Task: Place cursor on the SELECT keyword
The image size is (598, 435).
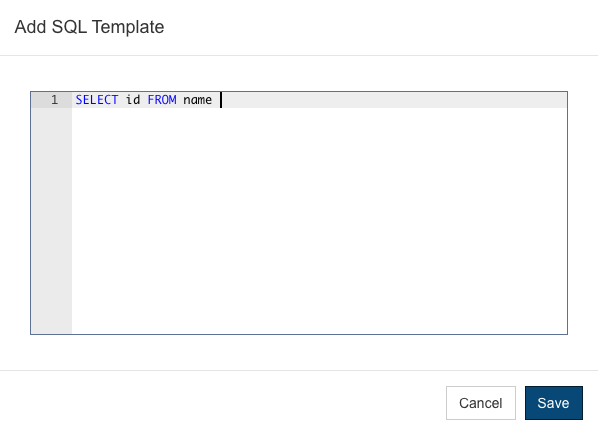Action: point(97,100)
